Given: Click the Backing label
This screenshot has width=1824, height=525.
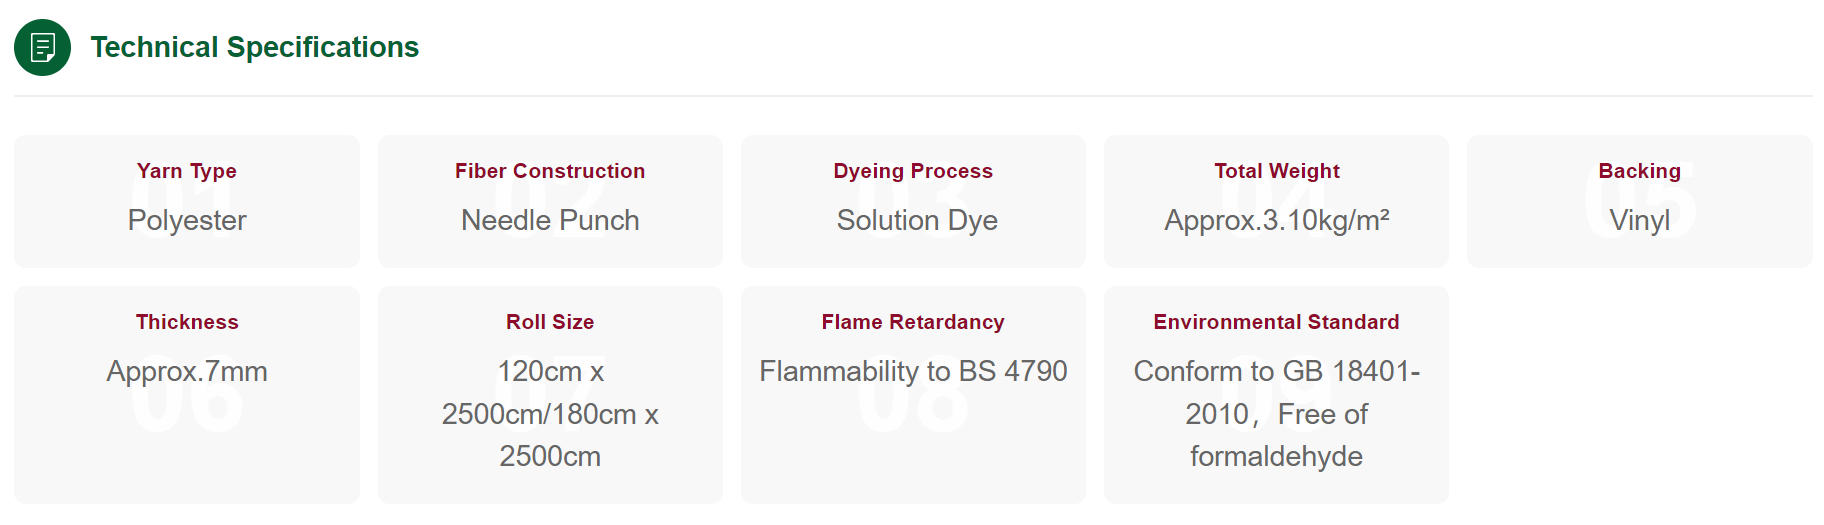Looking at the screenshot, I should pos(1640,171).
